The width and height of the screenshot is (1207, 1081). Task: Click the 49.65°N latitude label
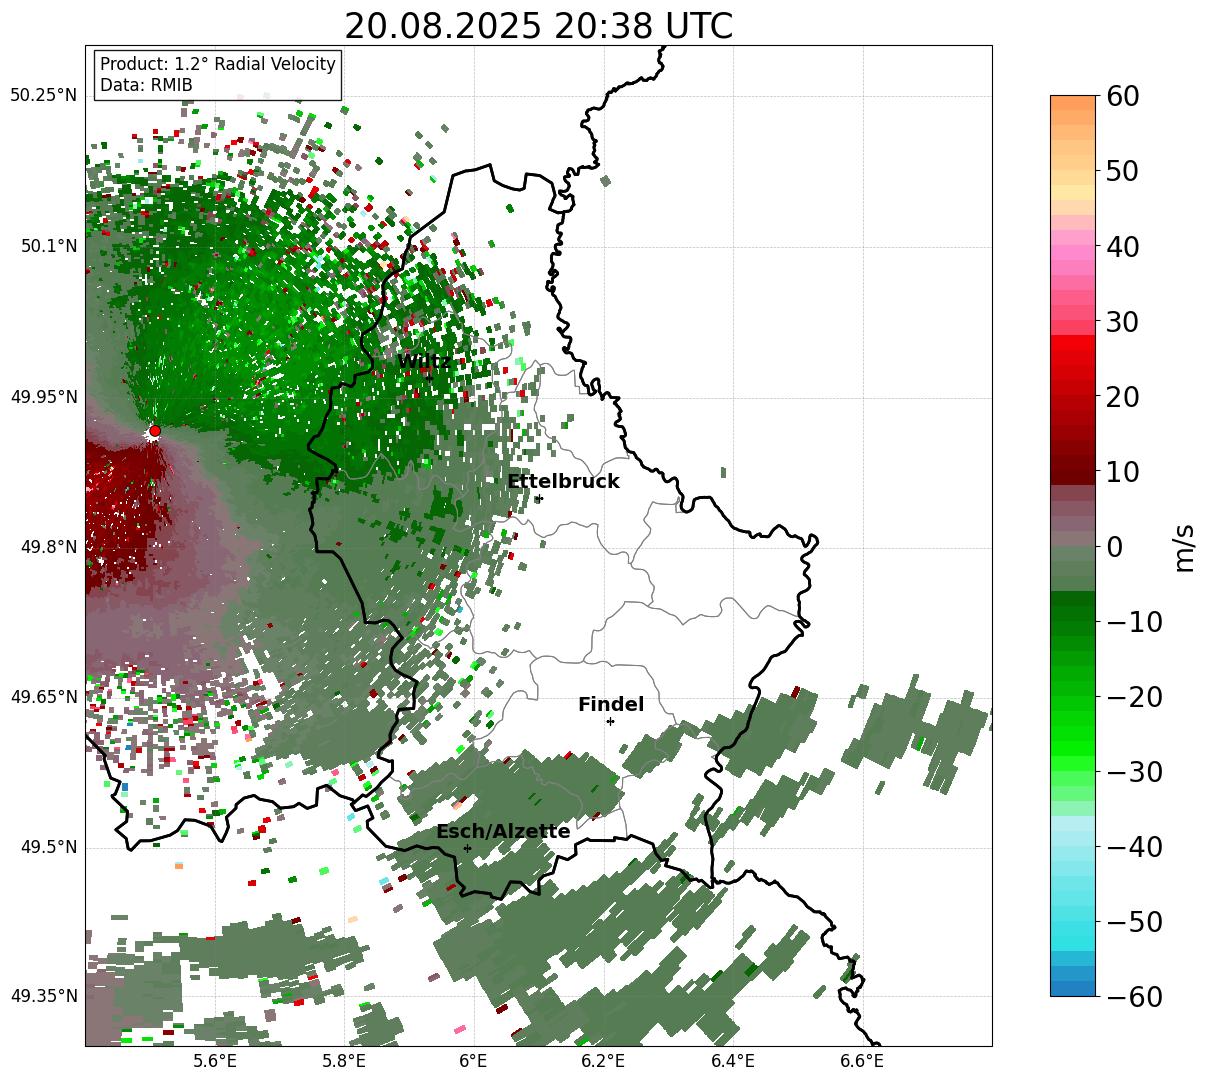point(43,696)
